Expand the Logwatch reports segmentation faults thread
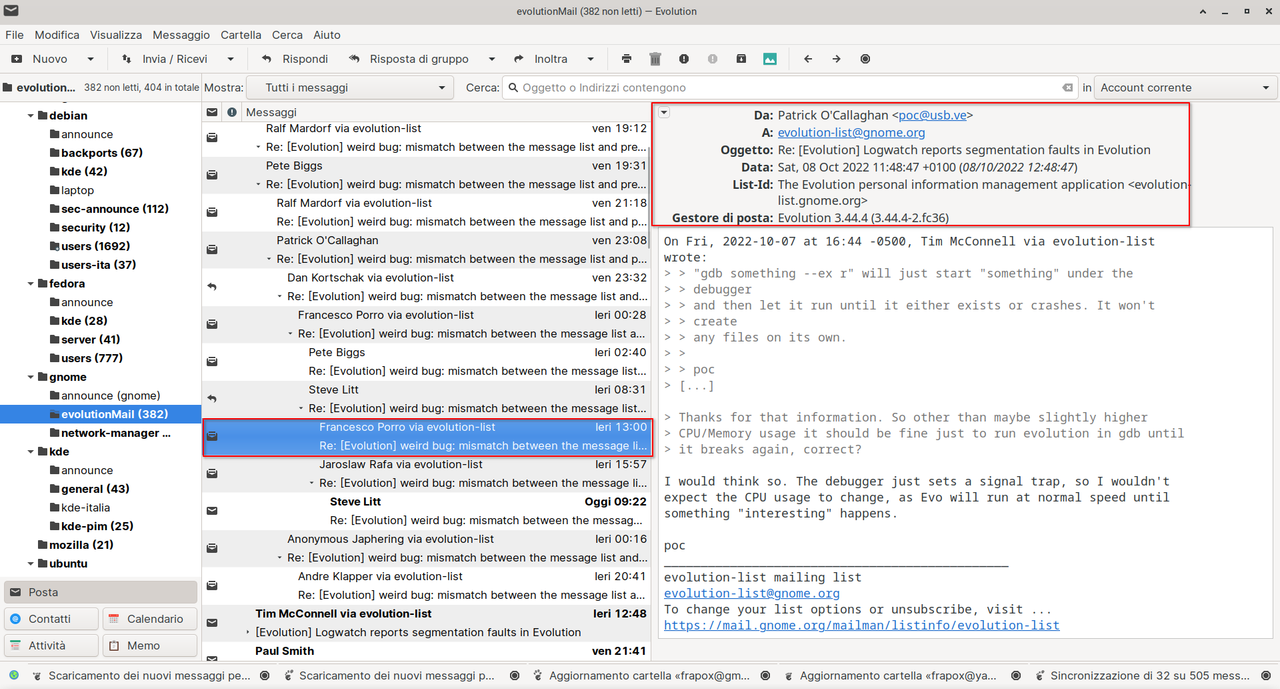 [x=249, y=632]
